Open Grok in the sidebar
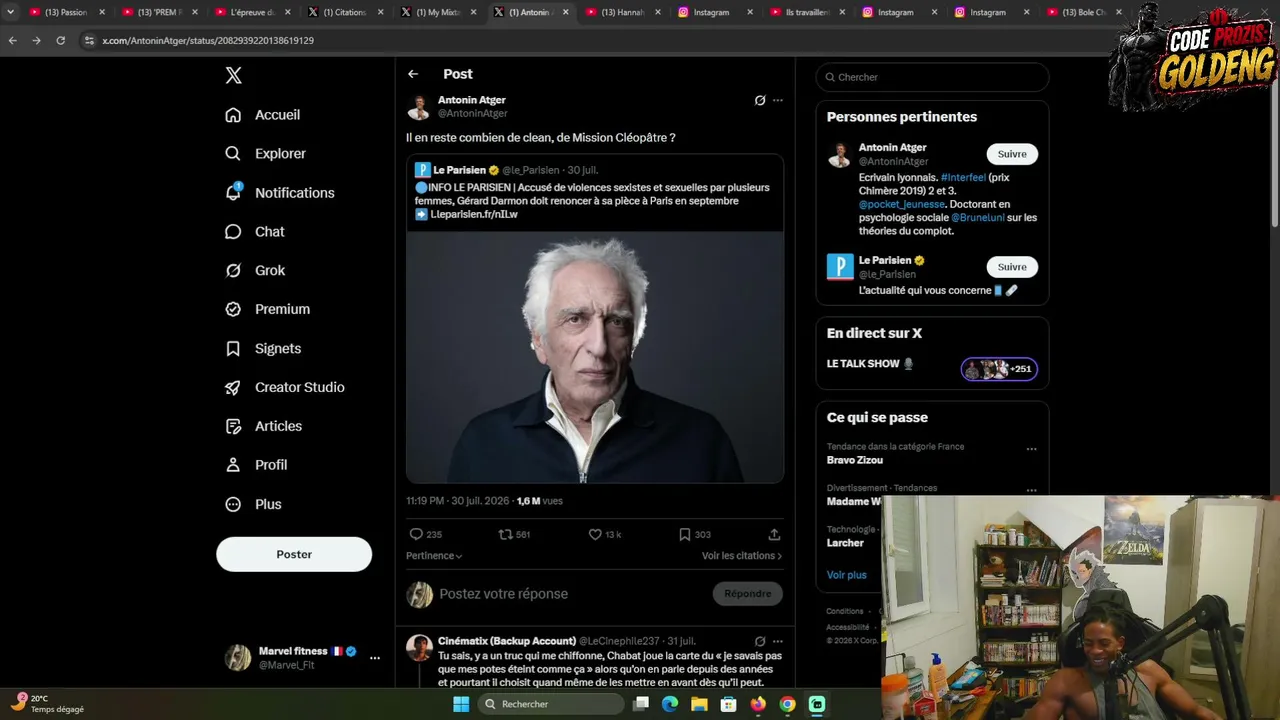The width and height of the screenshot is (1280, 720). pos(255,271)
